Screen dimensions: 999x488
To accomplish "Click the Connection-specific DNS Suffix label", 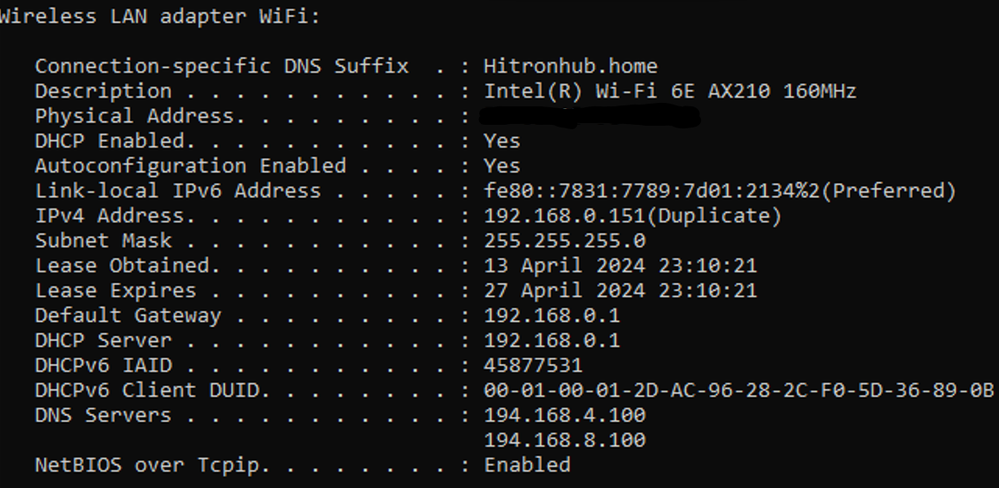I will (x=222, y=66).
